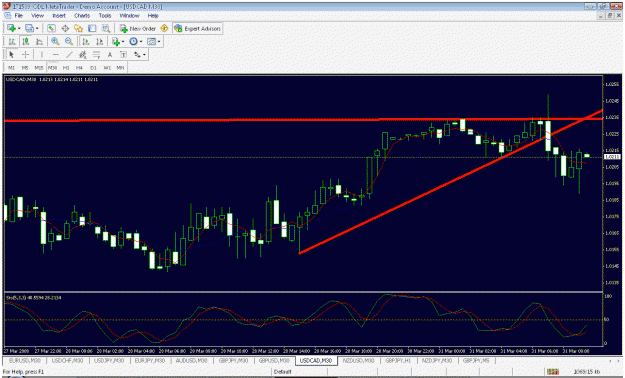
Task: Open the Navigator panel star-folder icon
Action: tap(79, 28)
